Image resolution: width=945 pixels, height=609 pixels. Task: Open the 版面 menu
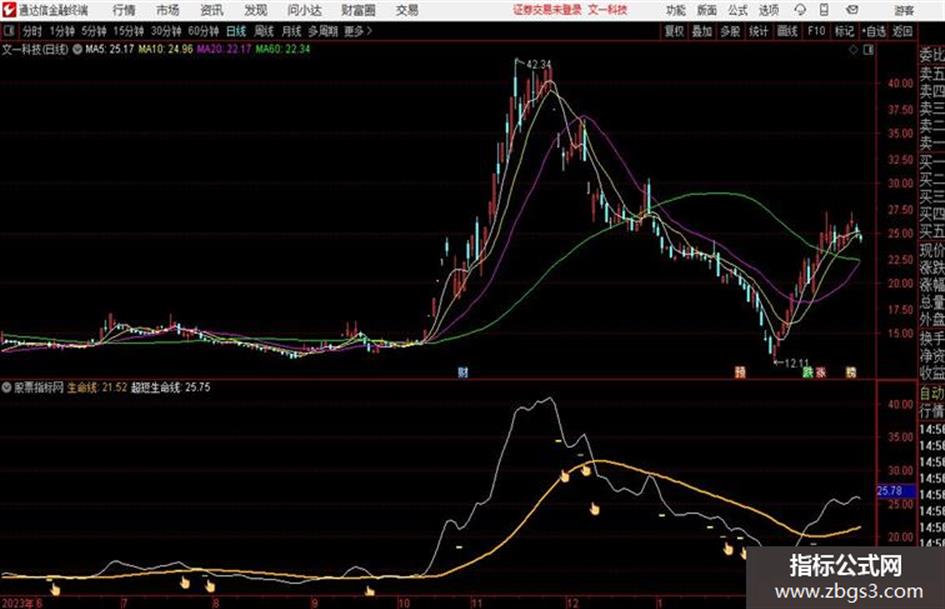coord(707,10)
